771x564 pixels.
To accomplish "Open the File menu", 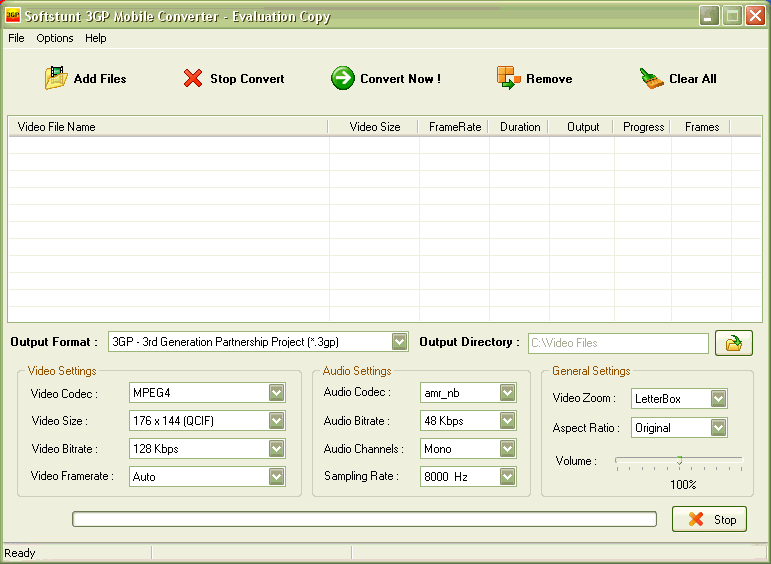I will pyautogui.click(x=16, y=38).
